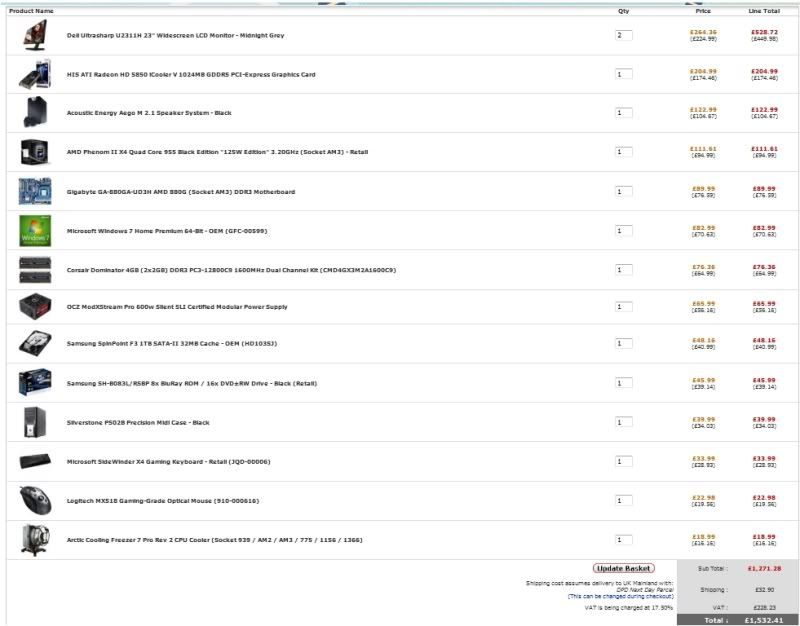The width and height of the screenshot is (800, 626).
Task: Click quantity field for Gigabyte motherboard
Action: (623, 191)
